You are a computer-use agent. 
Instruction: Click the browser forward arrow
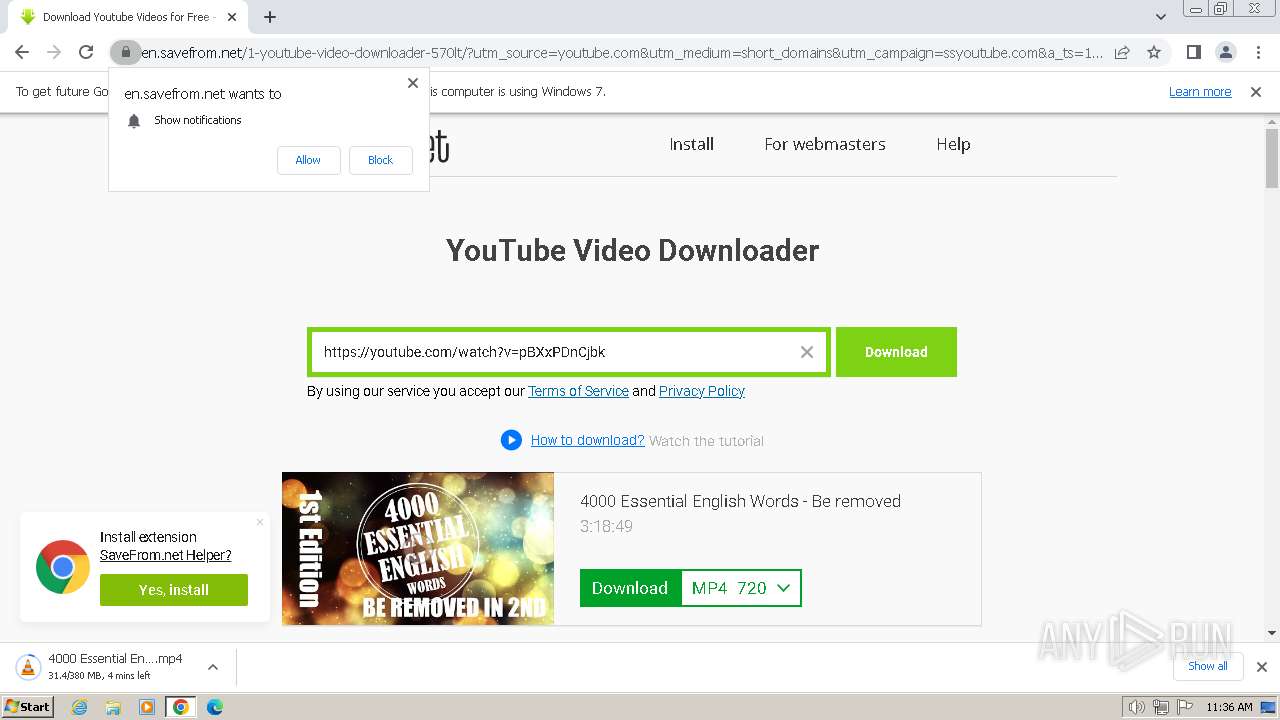tap(54, 52)
